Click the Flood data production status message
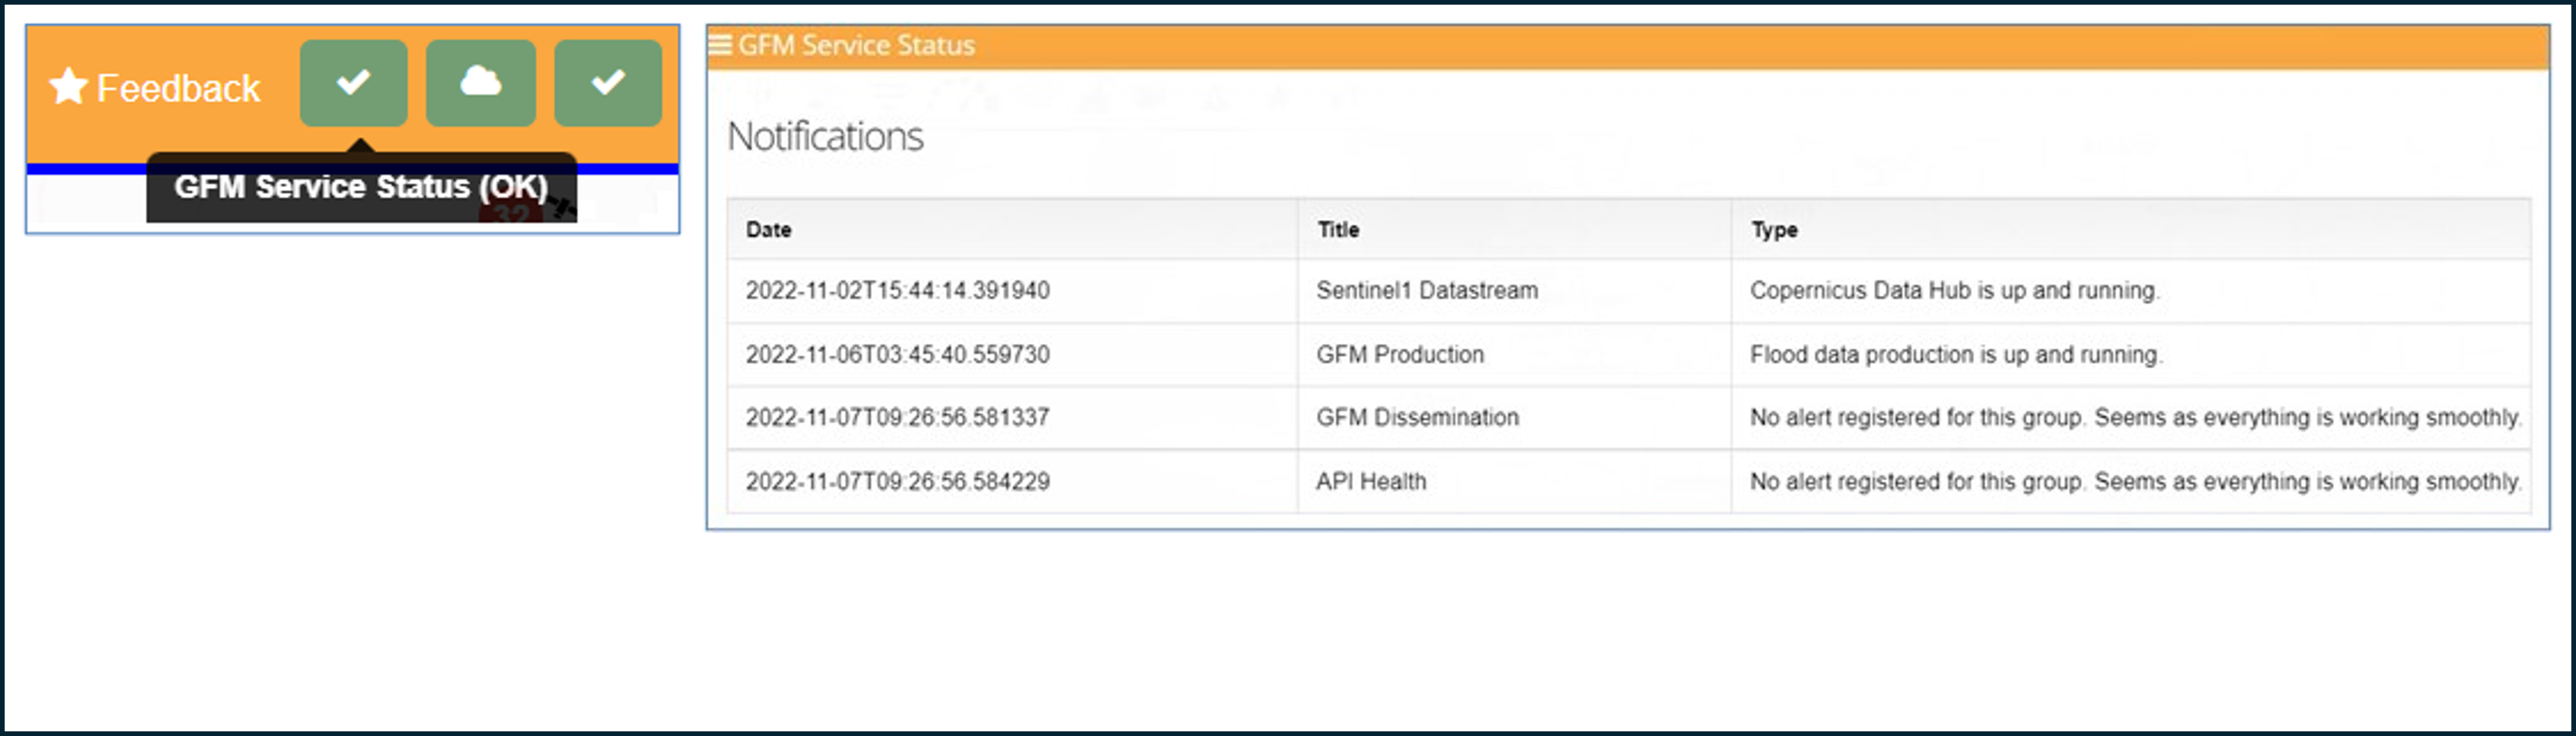Screen dimensions: 2576x736 click(x=1956, y=355)
